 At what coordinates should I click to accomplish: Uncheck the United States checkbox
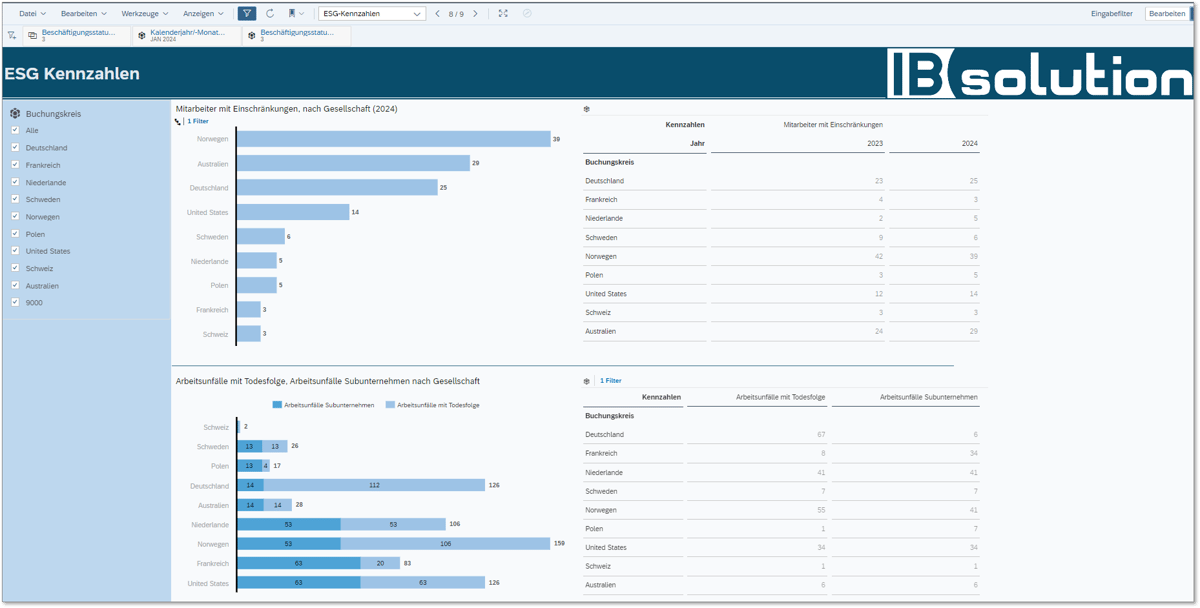click(x=15, y=251)
